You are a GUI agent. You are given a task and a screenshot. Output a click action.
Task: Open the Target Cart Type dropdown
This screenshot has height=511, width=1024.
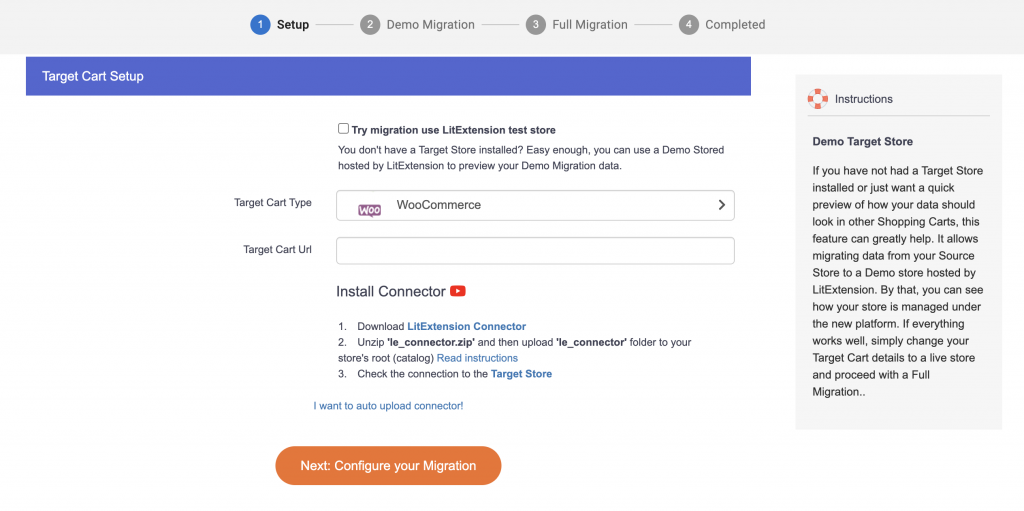tap(535, 205)
